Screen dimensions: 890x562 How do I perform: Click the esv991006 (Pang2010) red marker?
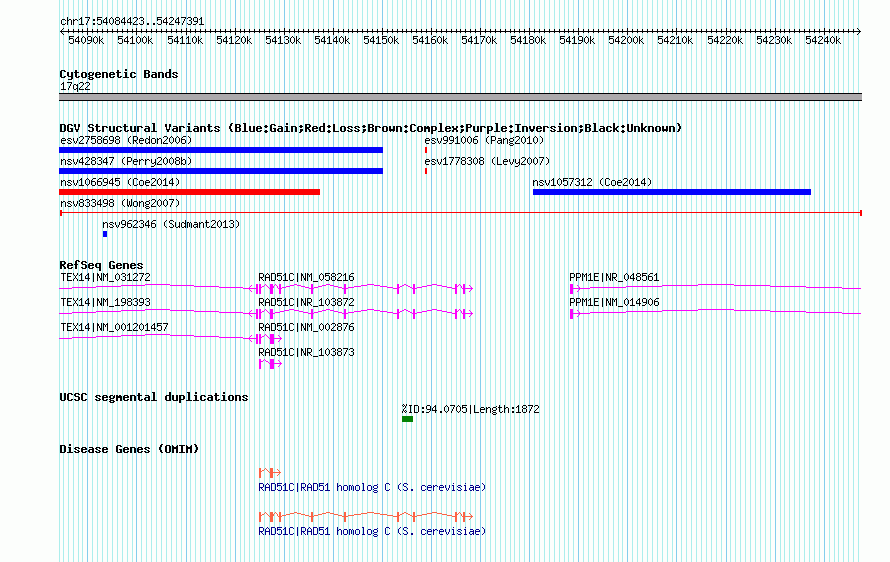426,150
